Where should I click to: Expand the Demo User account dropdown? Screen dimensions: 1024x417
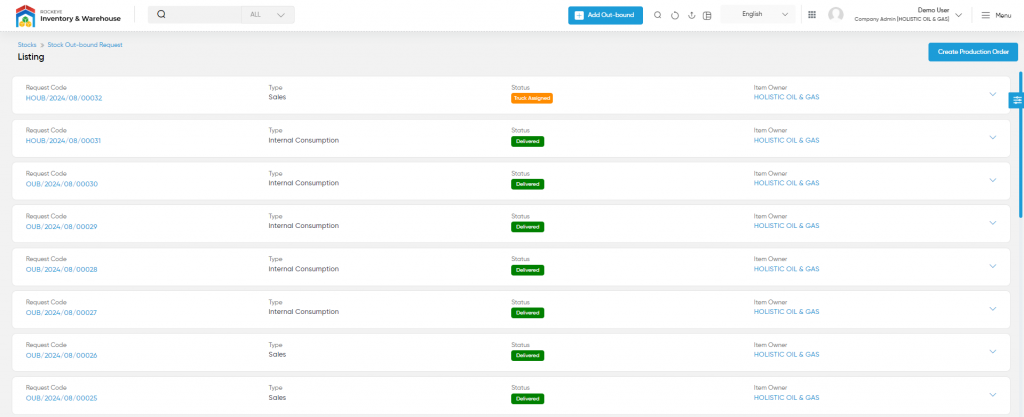(959, 15)
